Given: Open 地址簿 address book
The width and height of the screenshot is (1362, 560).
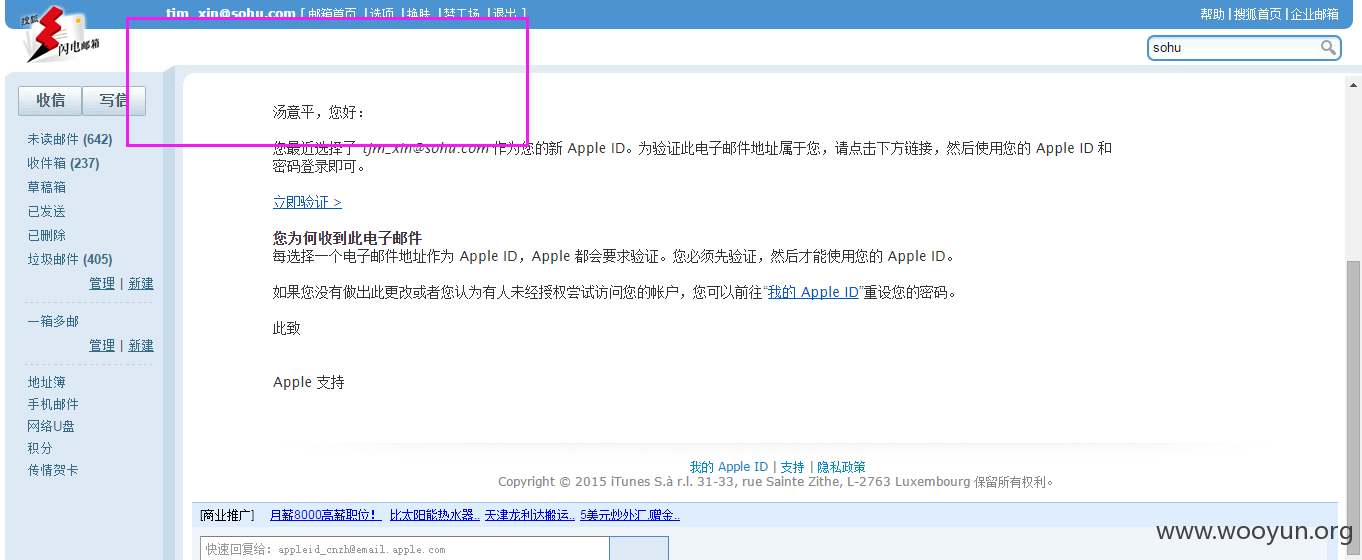Looking at the screenshot, I should [x=47, y=382].
